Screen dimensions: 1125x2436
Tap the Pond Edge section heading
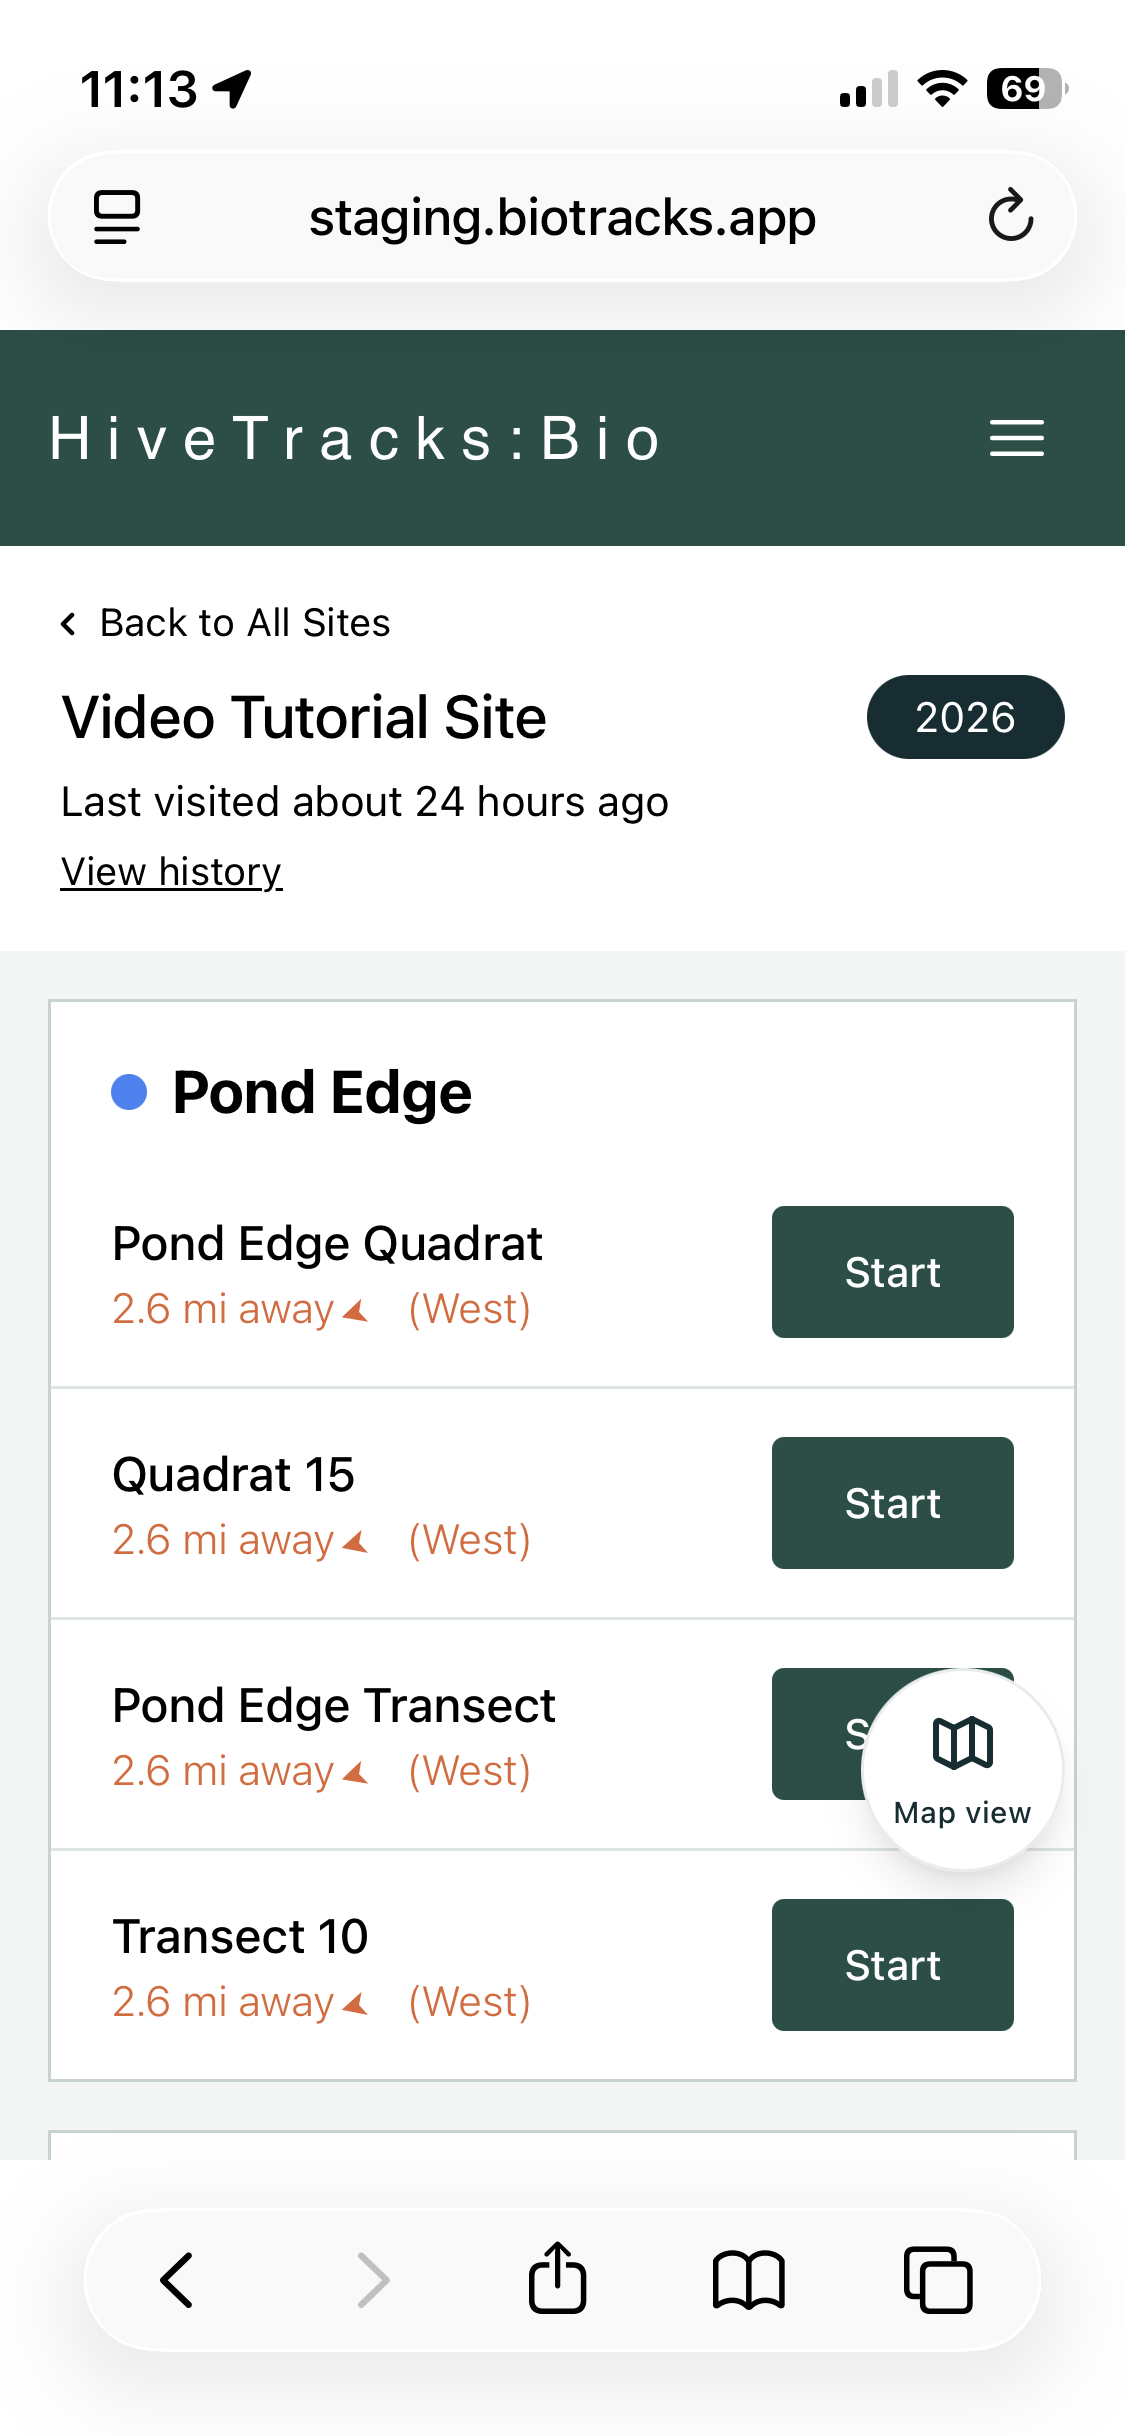(x=322, y=1092)
